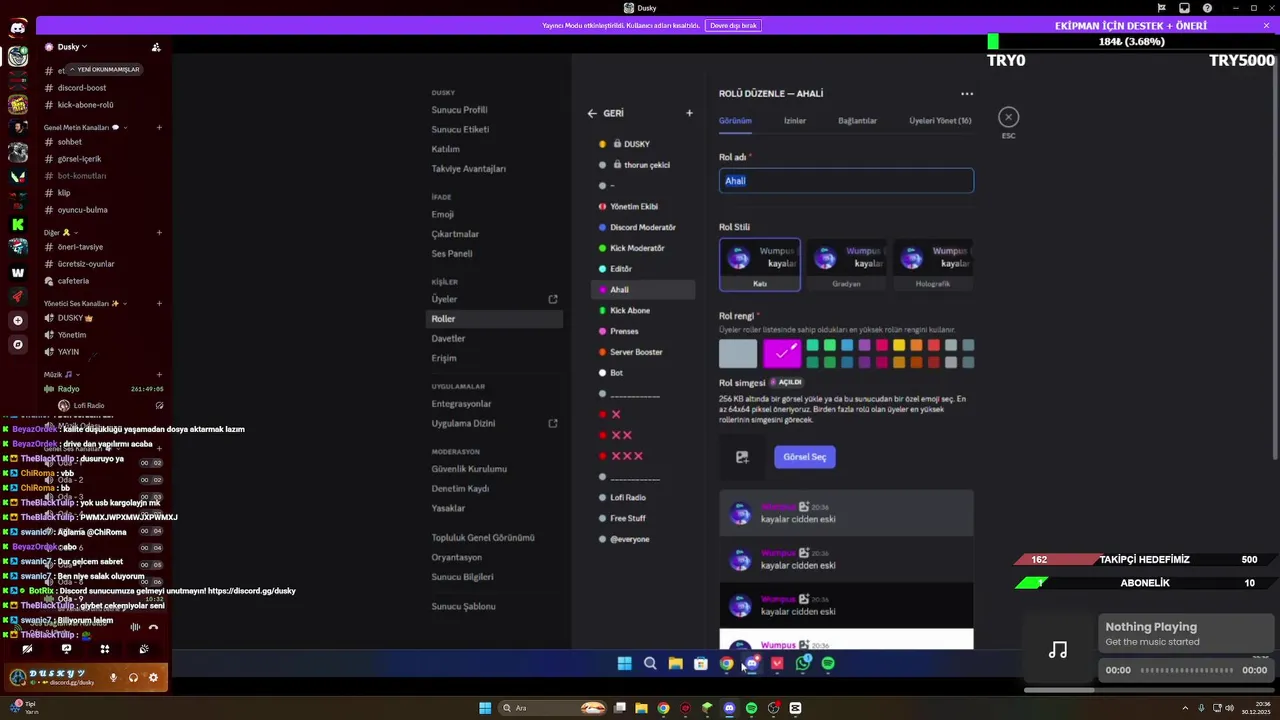Close settings with the ESC circle button
Viewport: 1280px width, 720px height.
[x=1008, y=117]
